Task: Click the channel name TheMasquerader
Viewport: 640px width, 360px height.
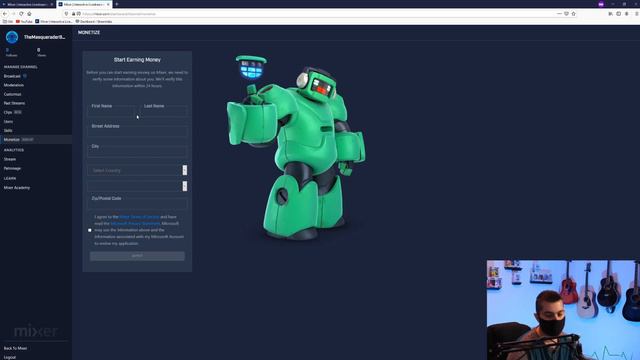Action: pyautogui.click(x=44, y=37)
